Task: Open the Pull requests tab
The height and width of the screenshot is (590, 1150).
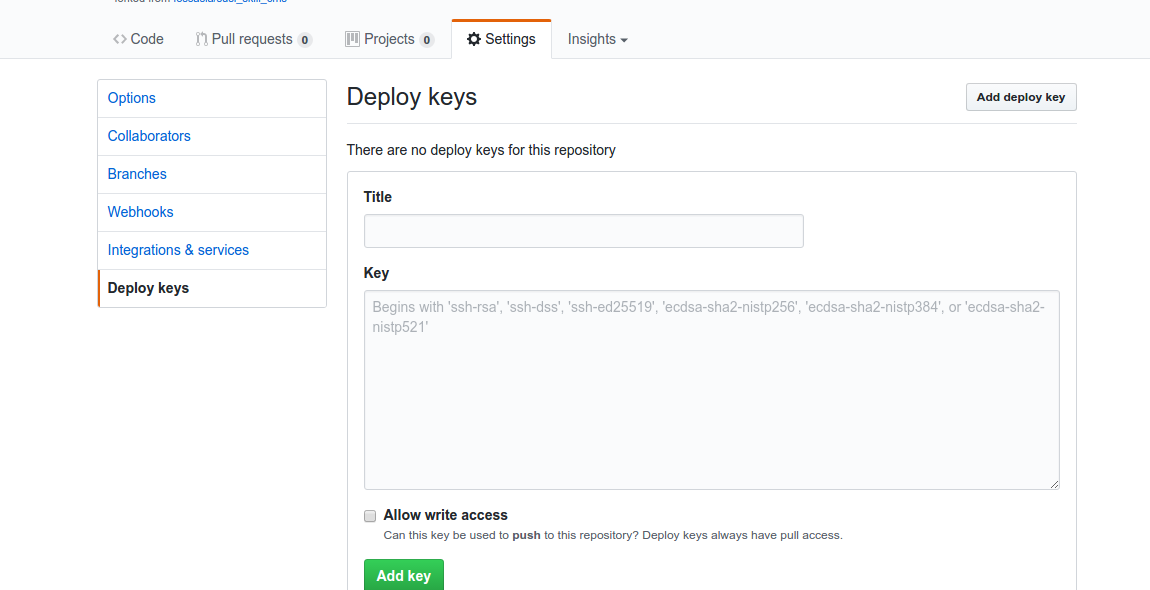Action: (x=254, y=39)
